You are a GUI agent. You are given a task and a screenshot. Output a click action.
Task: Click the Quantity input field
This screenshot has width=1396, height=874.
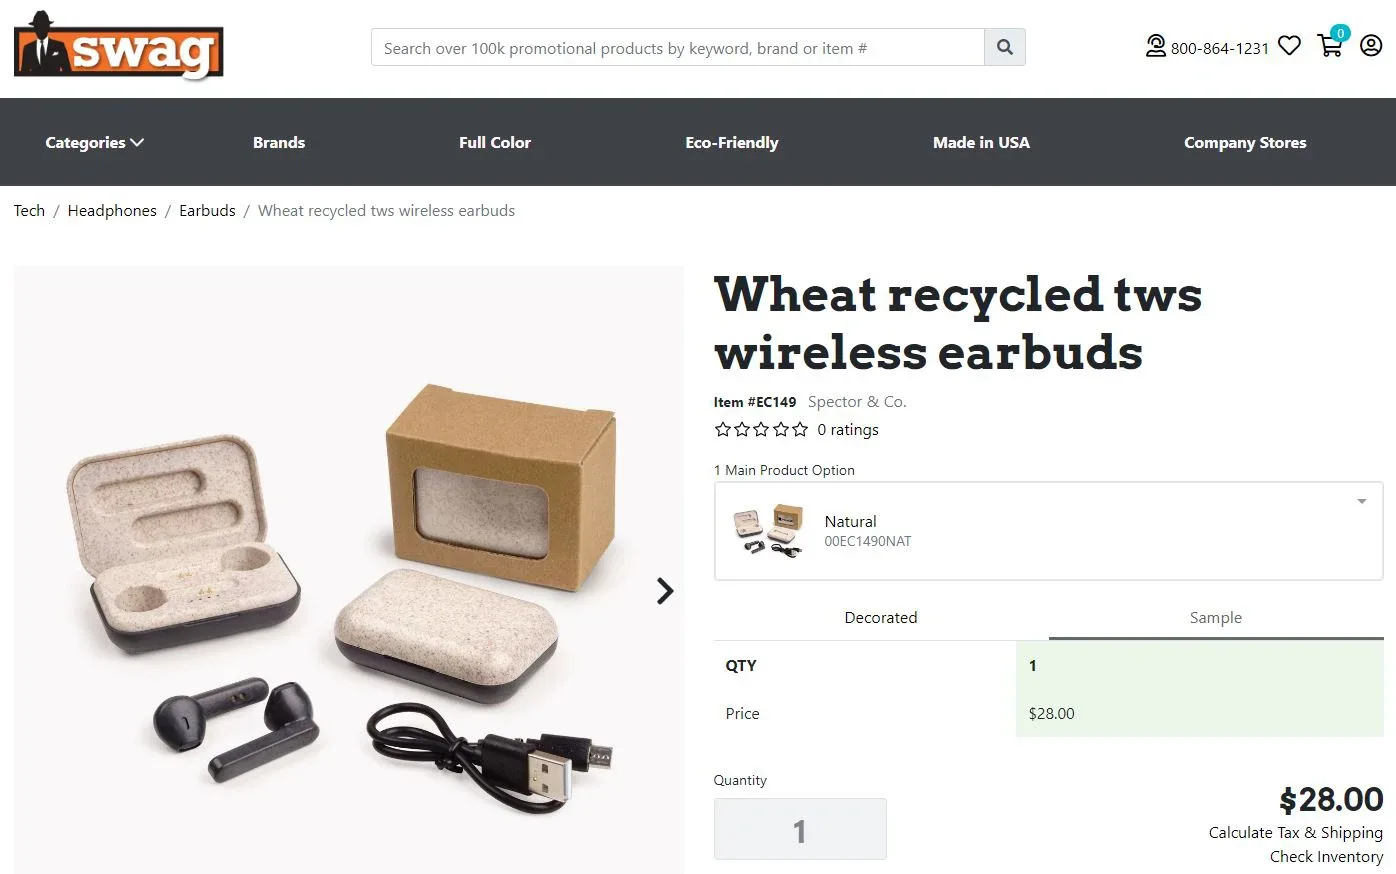[x=799, y=829]
